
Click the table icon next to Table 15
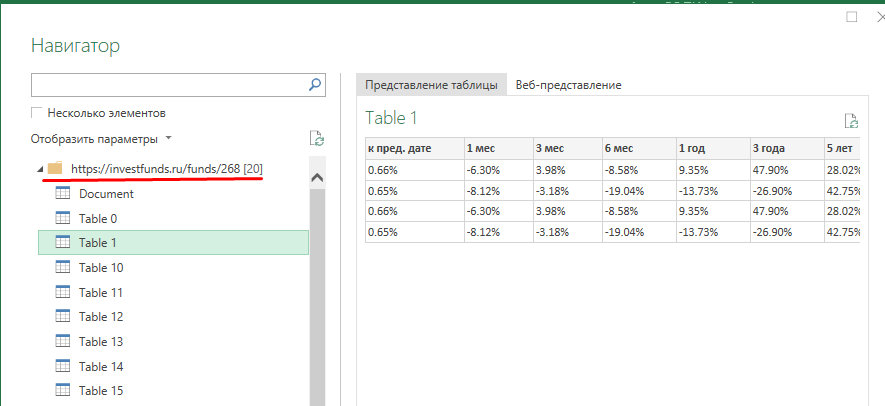63,390
